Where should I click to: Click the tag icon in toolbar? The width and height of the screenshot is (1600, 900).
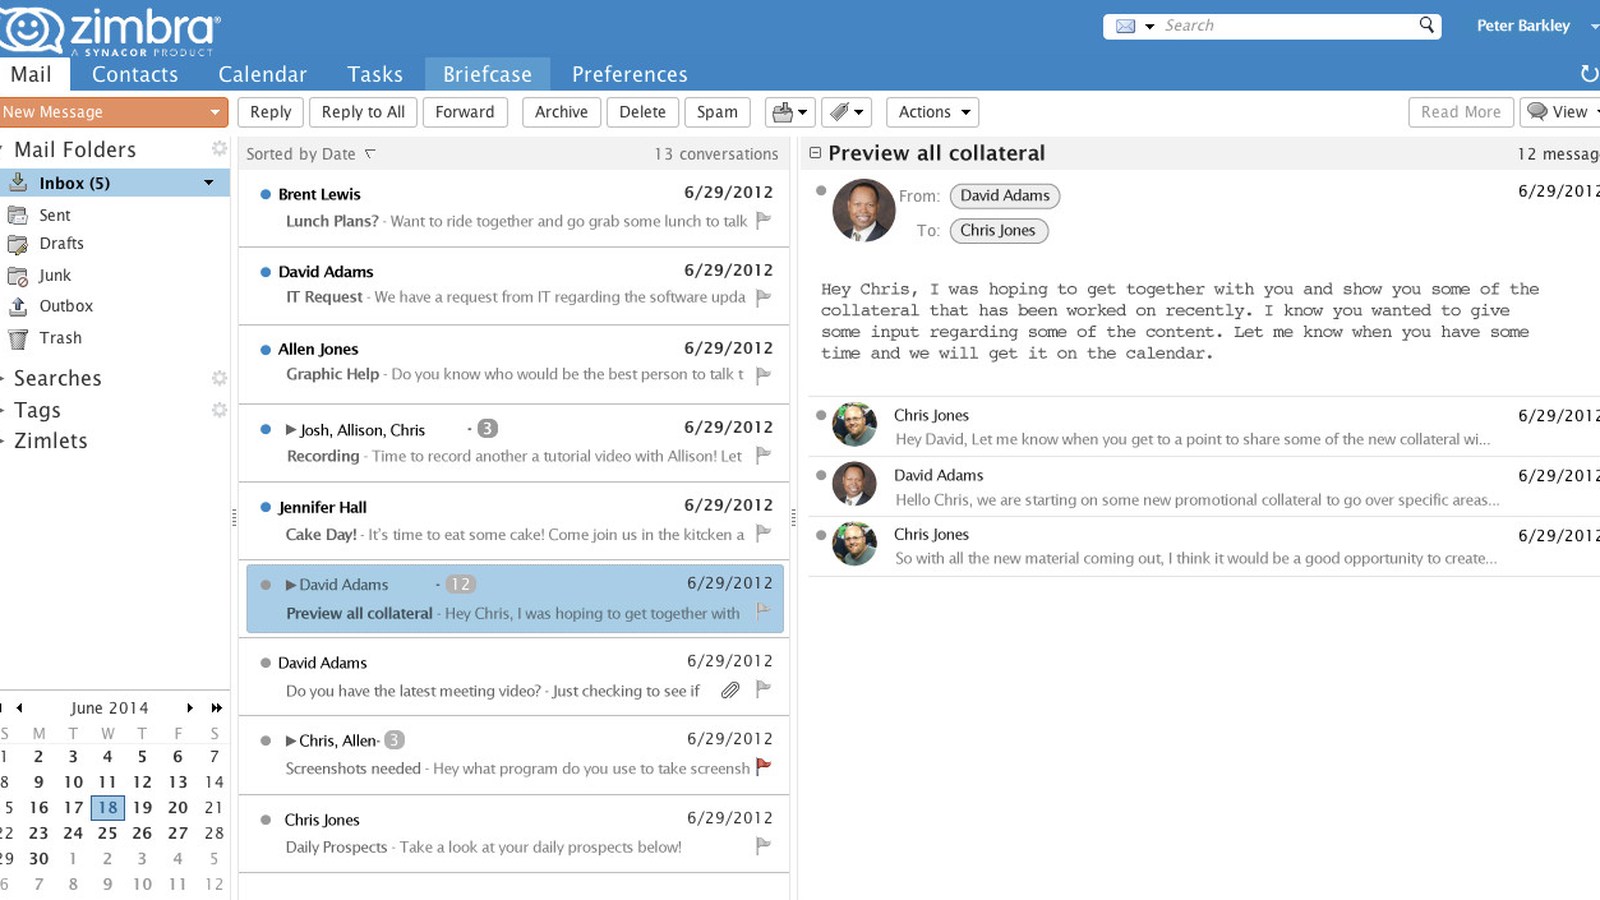point(840,112)
